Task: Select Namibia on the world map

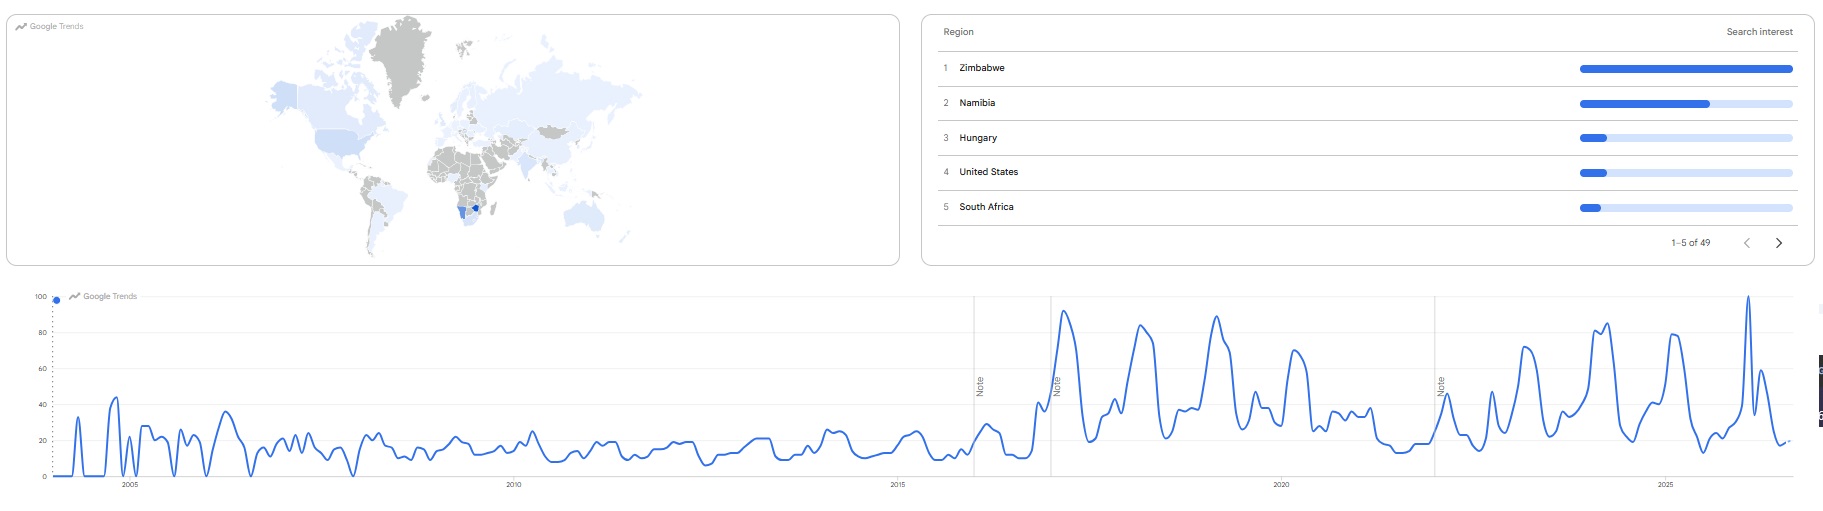Action: (x=462, y=212)
